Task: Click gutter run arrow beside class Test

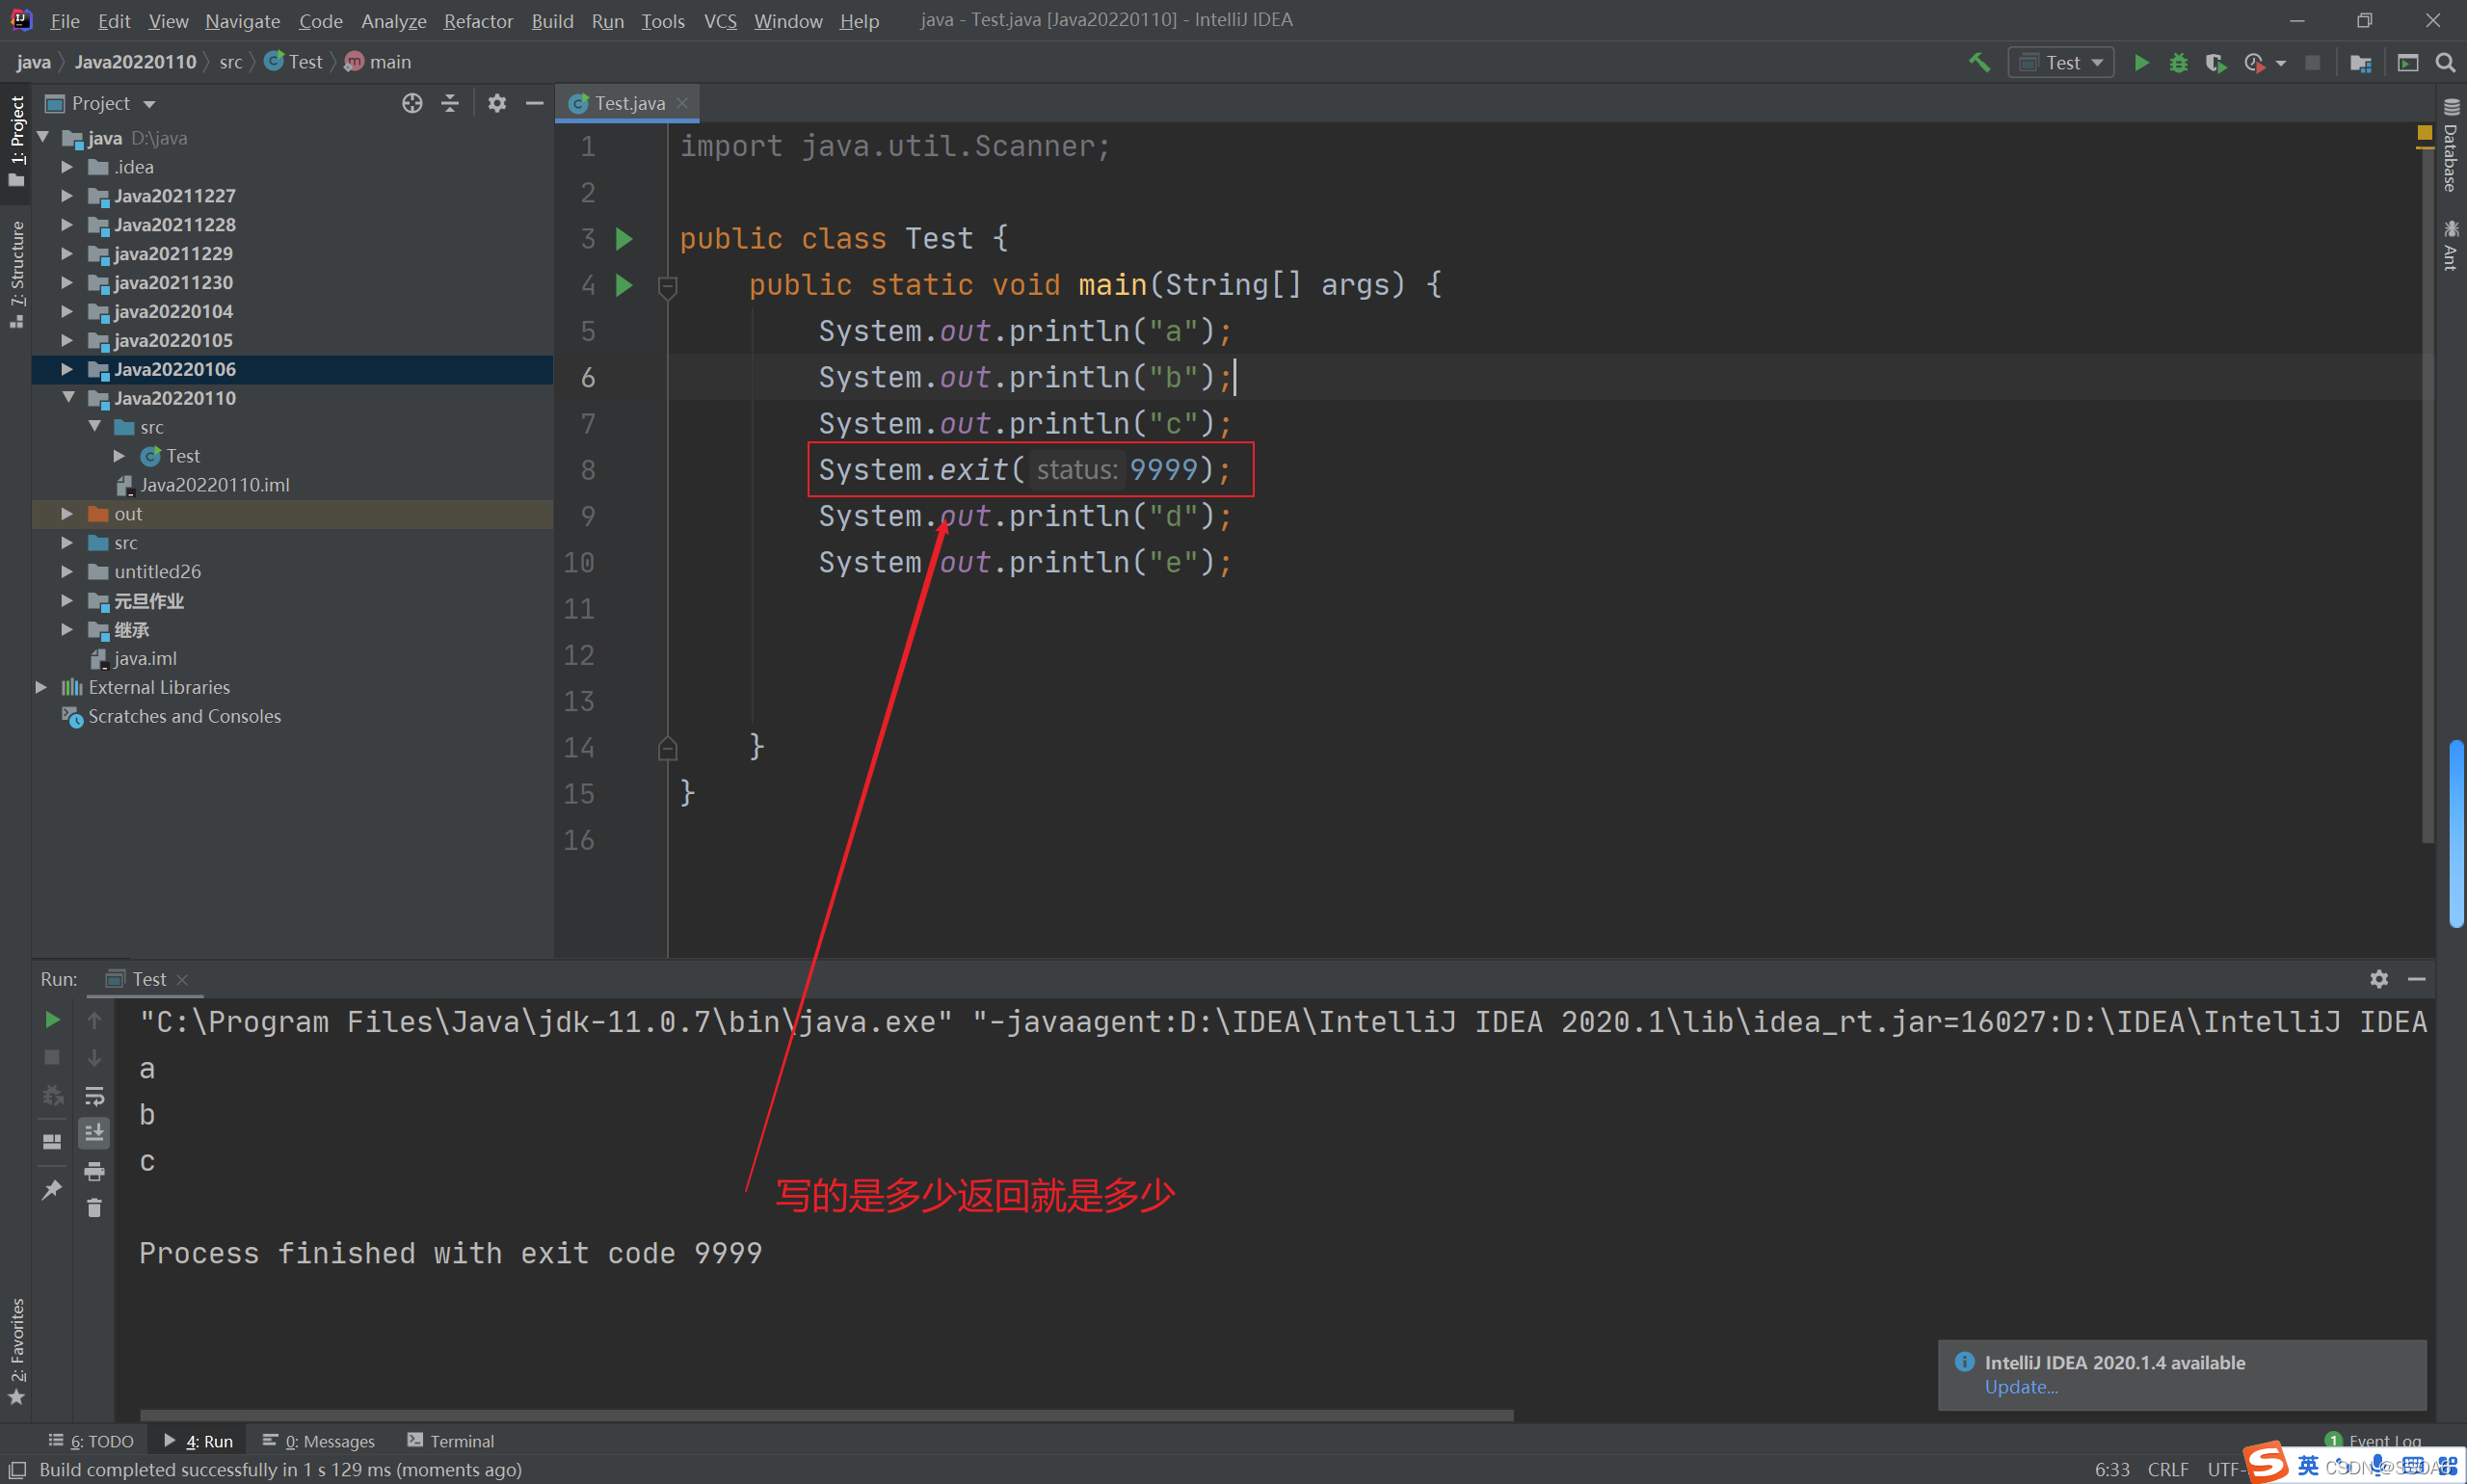Action: pyautogui.click(x=624, y=239)
